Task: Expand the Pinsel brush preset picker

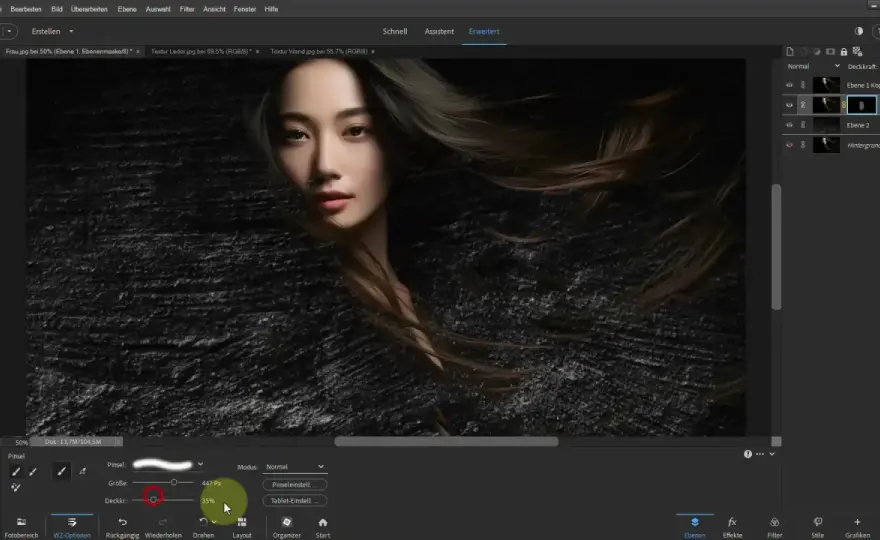Action: click(200, 464)
